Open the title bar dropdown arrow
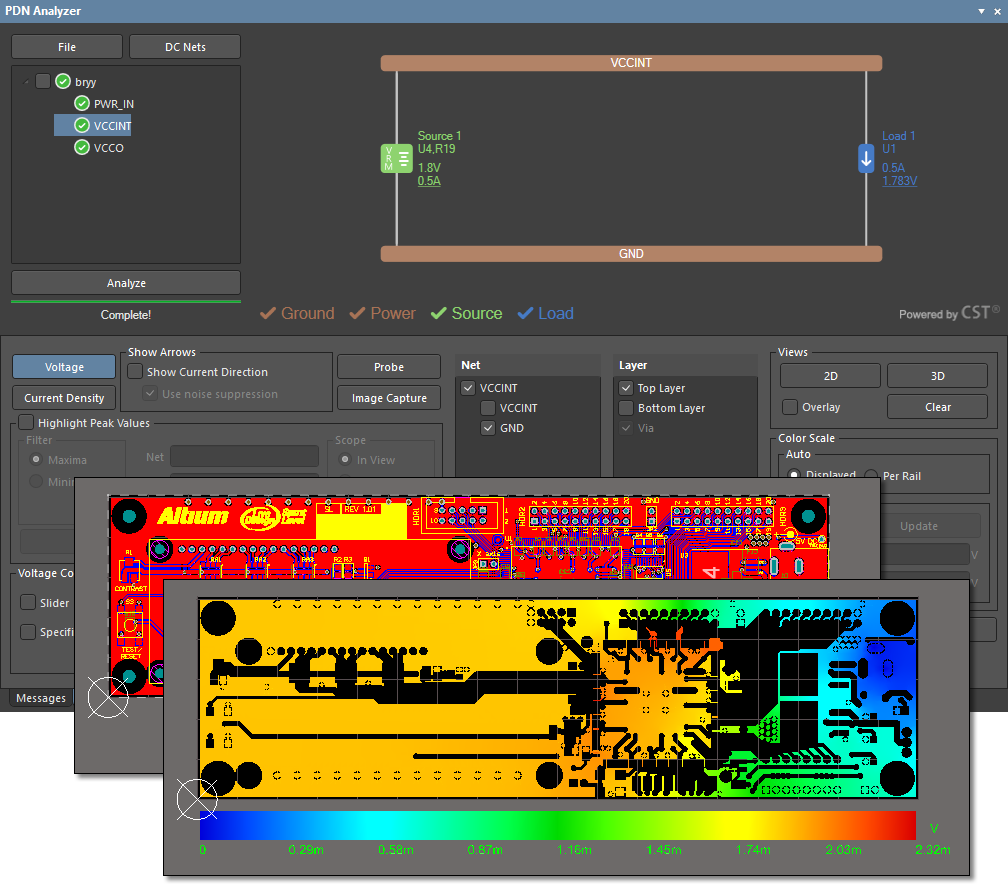Screen dimensions: 1008x884 click(981, 11)
